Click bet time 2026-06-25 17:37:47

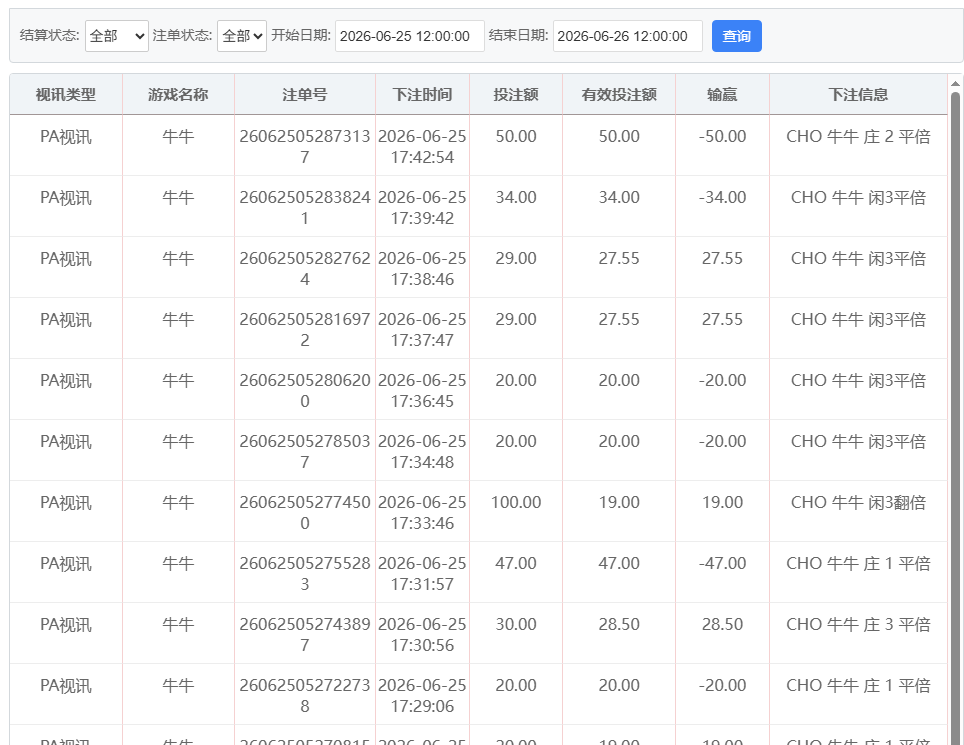point(422,329)
